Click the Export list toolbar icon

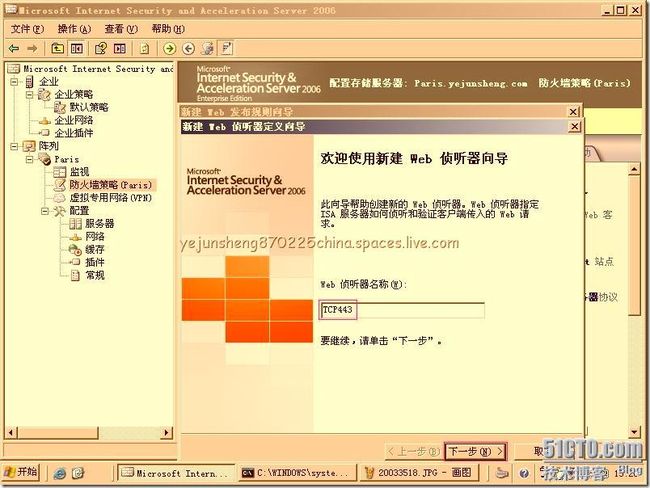coord(144,49)
